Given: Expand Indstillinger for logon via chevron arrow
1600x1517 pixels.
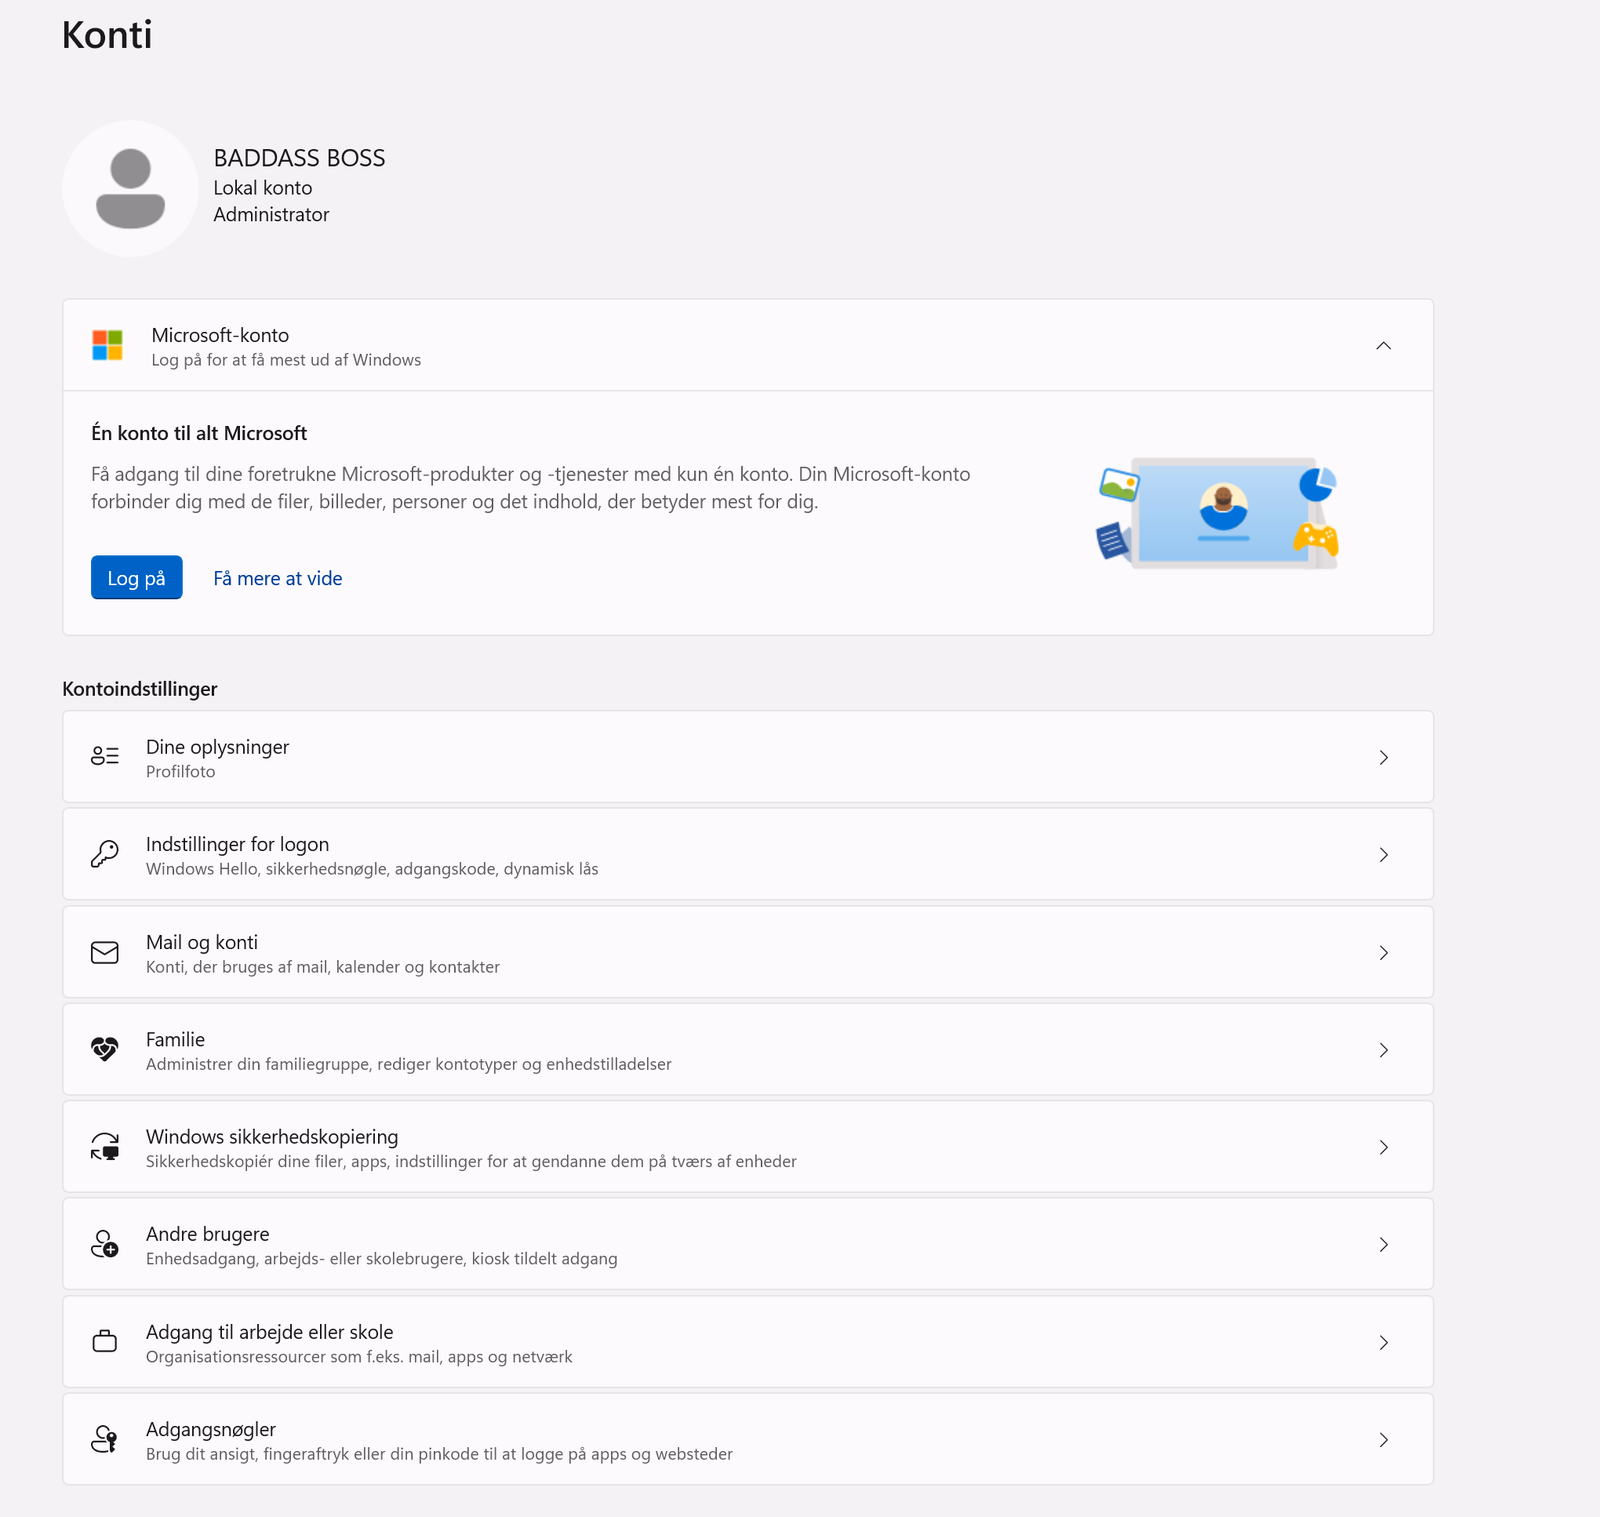Looking at the screenshot, I should [x=1383, y=855].
